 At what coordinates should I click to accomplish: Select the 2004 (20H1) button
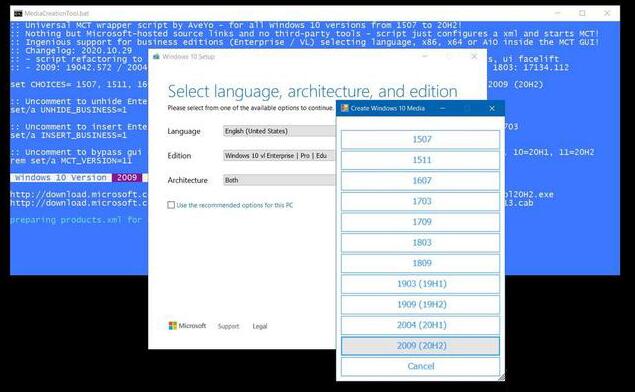[x=420, y=325]
